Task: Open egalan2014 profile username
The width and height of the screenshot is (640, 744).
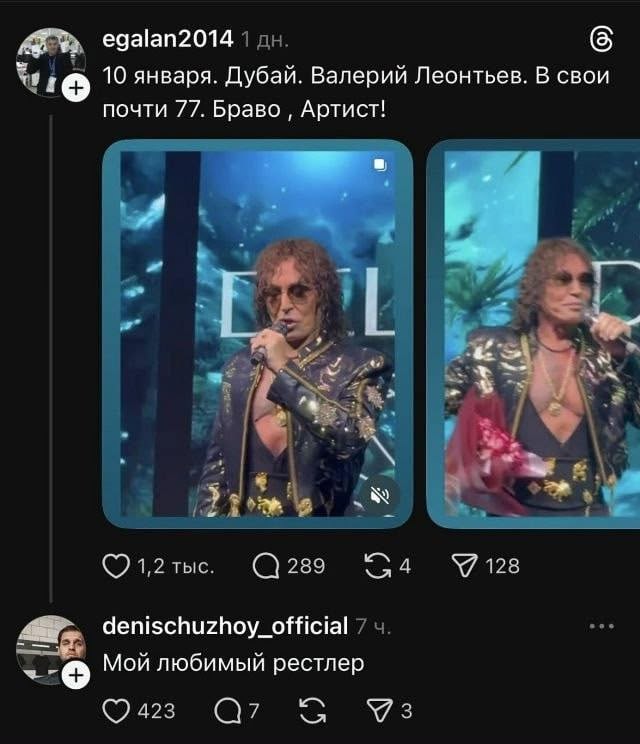Action: pyautogui.click(x=168, y=40)
